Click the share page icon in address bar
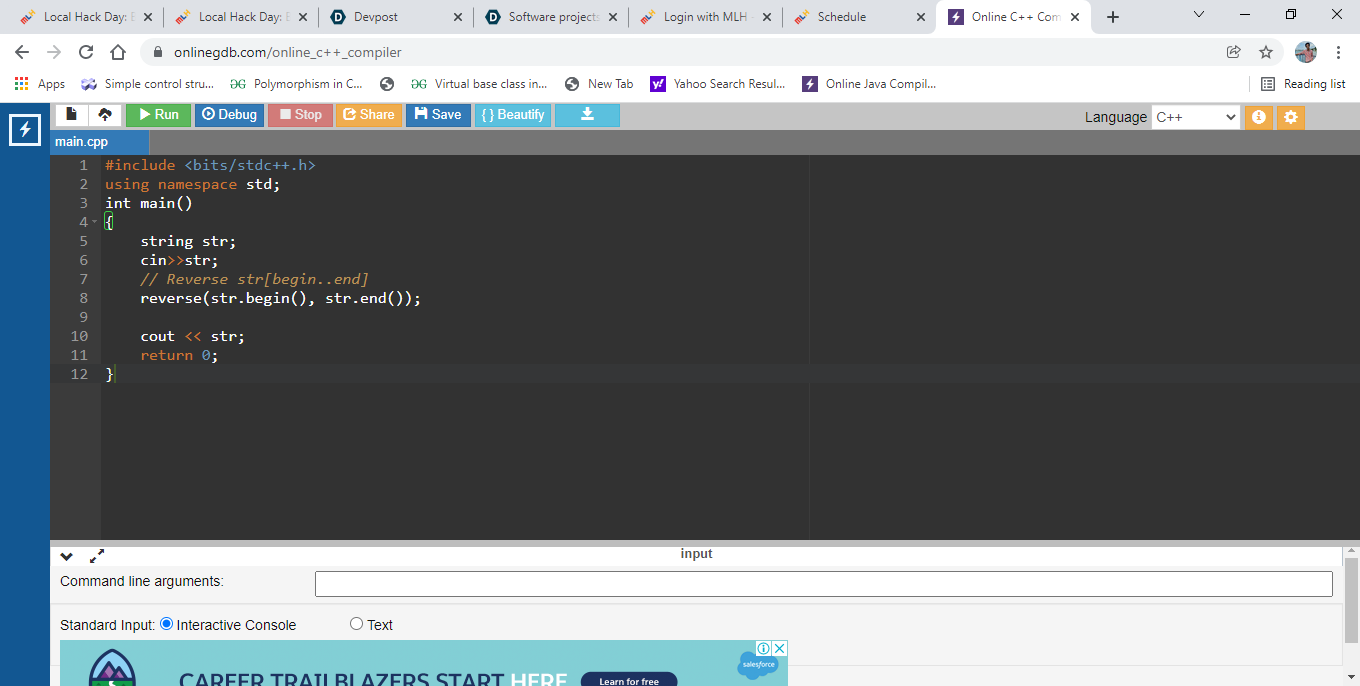1360x686 pixels. [1234, 52]
